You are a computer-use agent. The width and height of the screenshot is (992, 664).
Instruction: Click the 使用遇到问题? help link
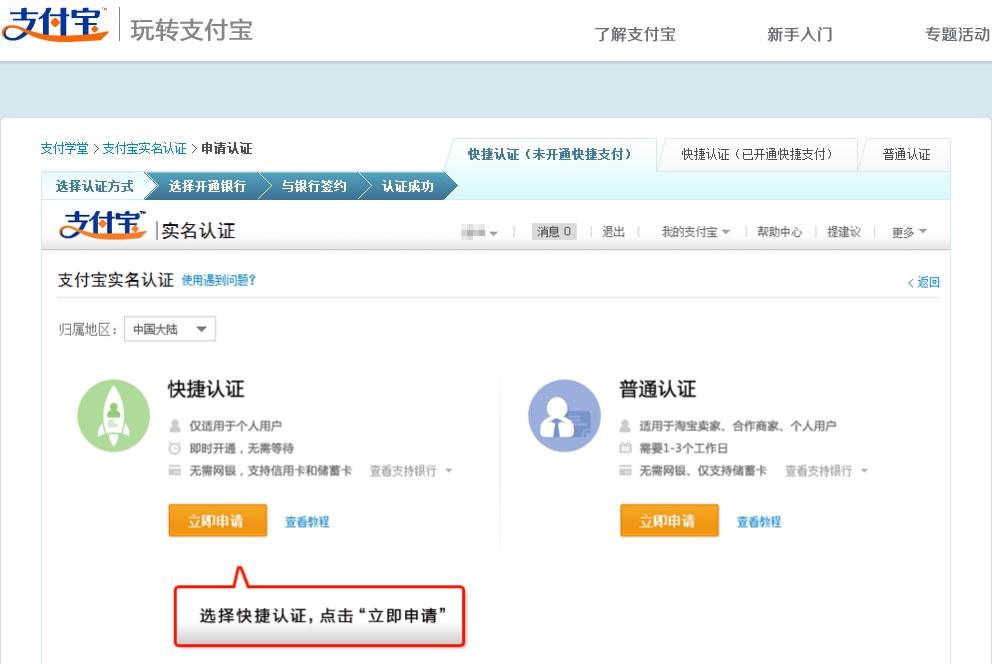click(218, 280)
